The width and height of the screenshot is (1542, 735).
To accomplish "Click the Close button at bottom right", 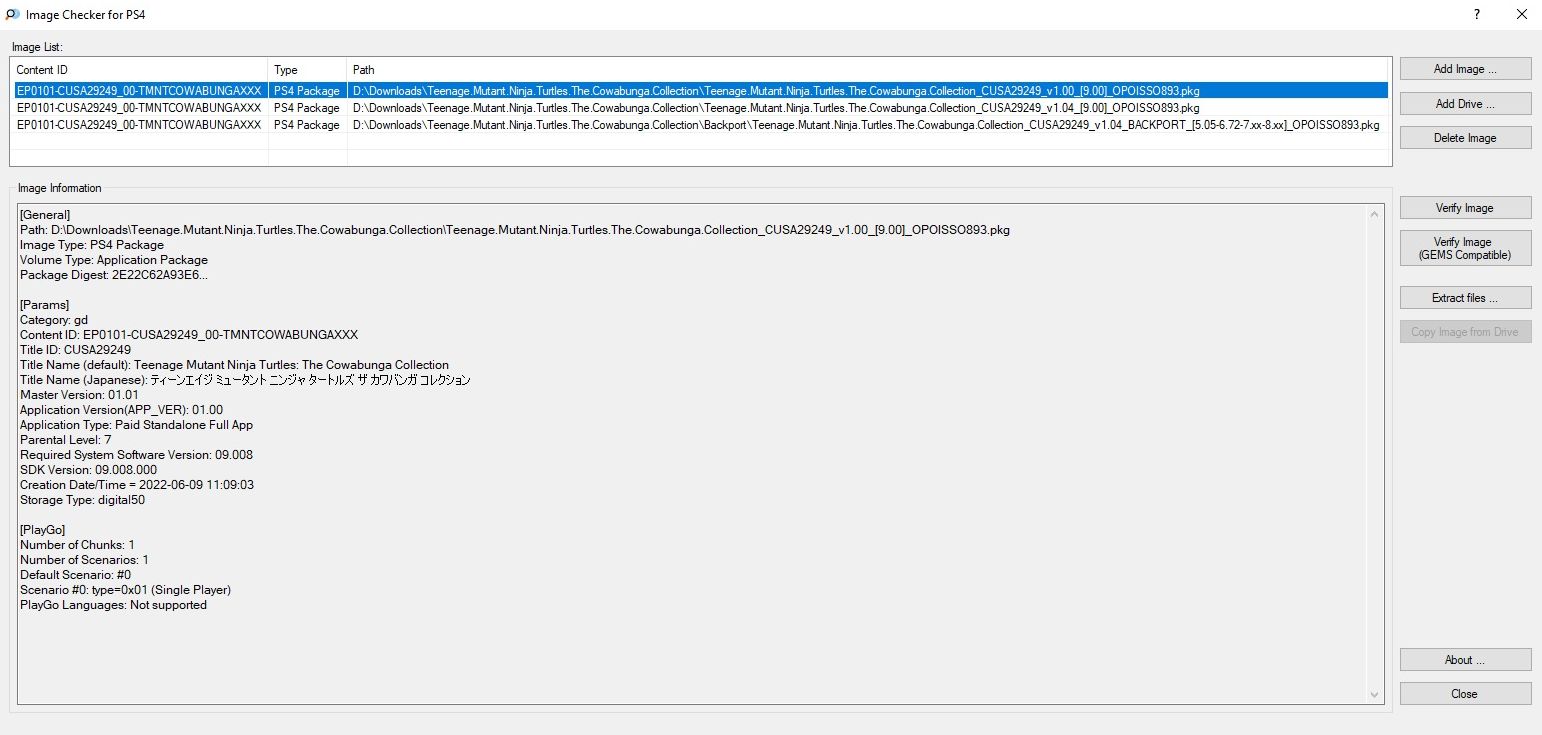I will [1465, 694].
